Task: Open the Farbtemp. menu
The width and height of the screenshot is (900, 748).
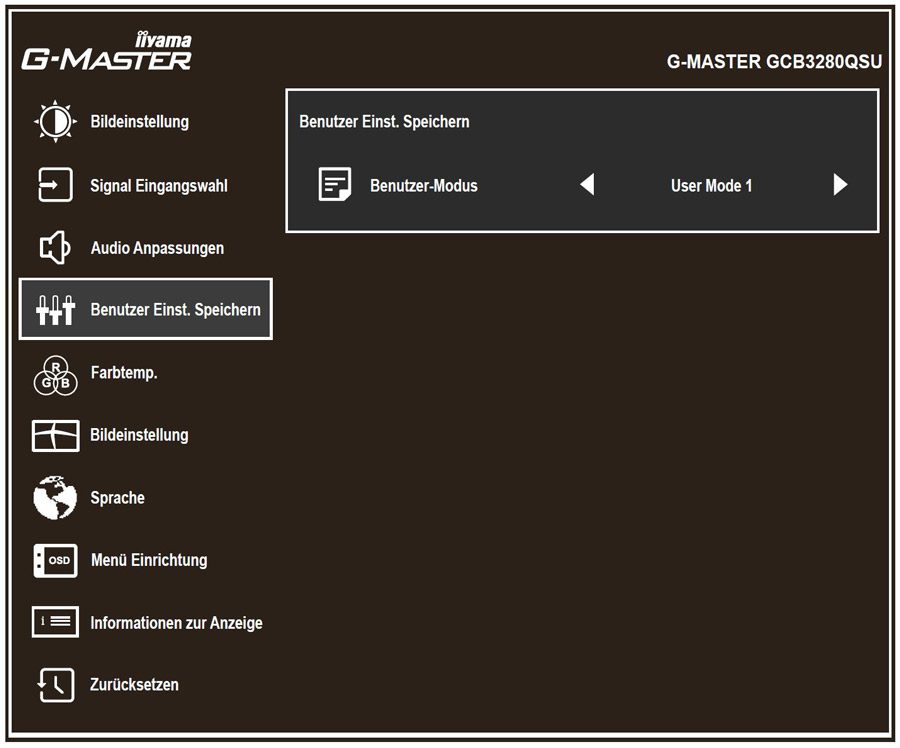Action: [124, 373]
